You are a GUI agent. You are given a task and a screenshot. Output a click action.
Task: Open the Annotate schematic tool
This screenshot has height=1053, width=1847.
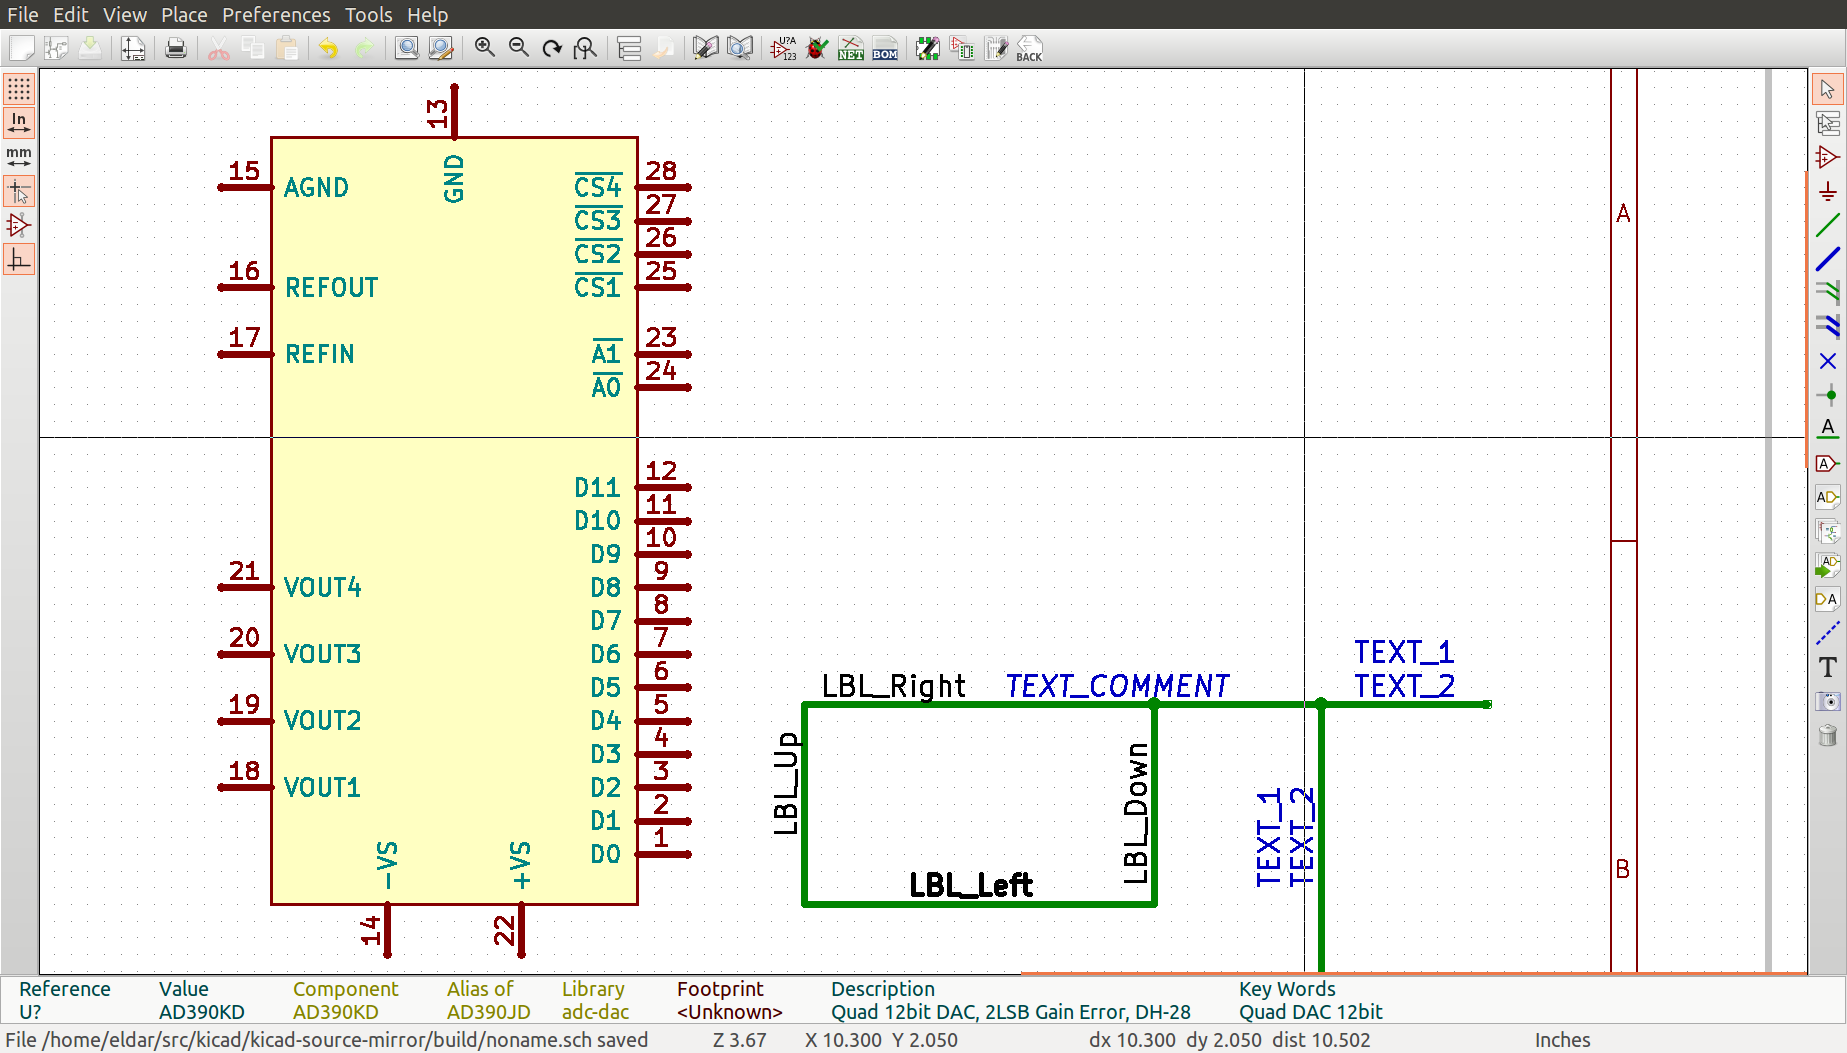click(783, 48)
